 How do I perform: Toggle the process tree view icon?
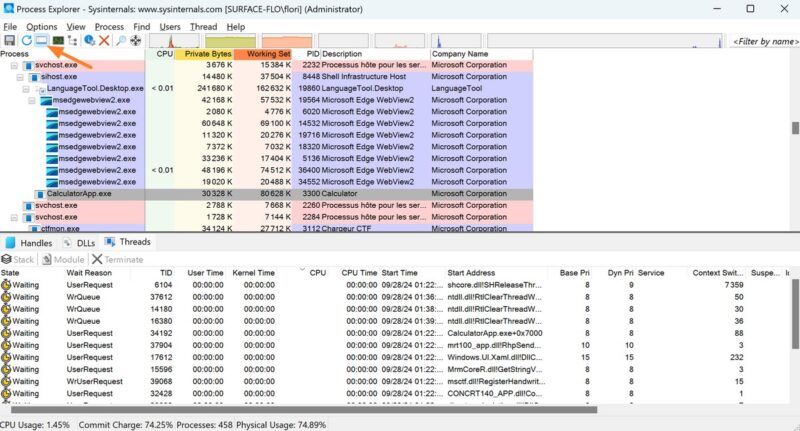click(73, 40)
